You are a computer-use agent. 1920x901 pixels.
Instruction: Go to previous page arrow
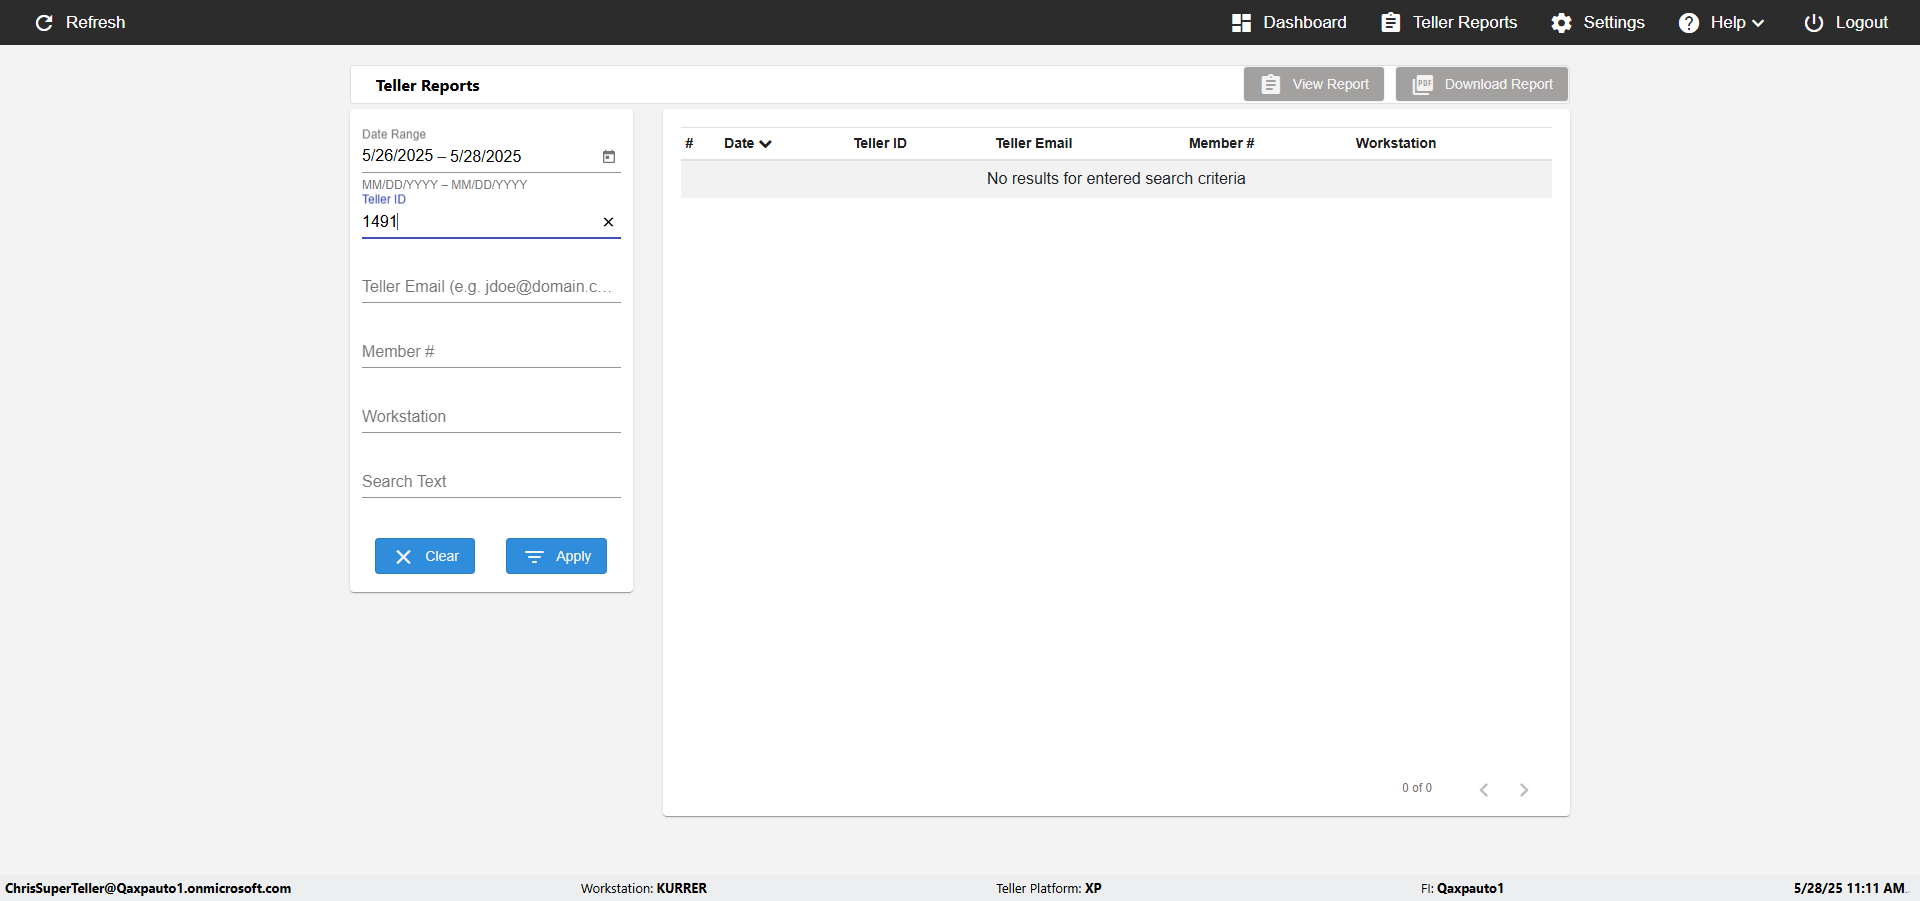pyautogui.click(x=1484, y=790)
